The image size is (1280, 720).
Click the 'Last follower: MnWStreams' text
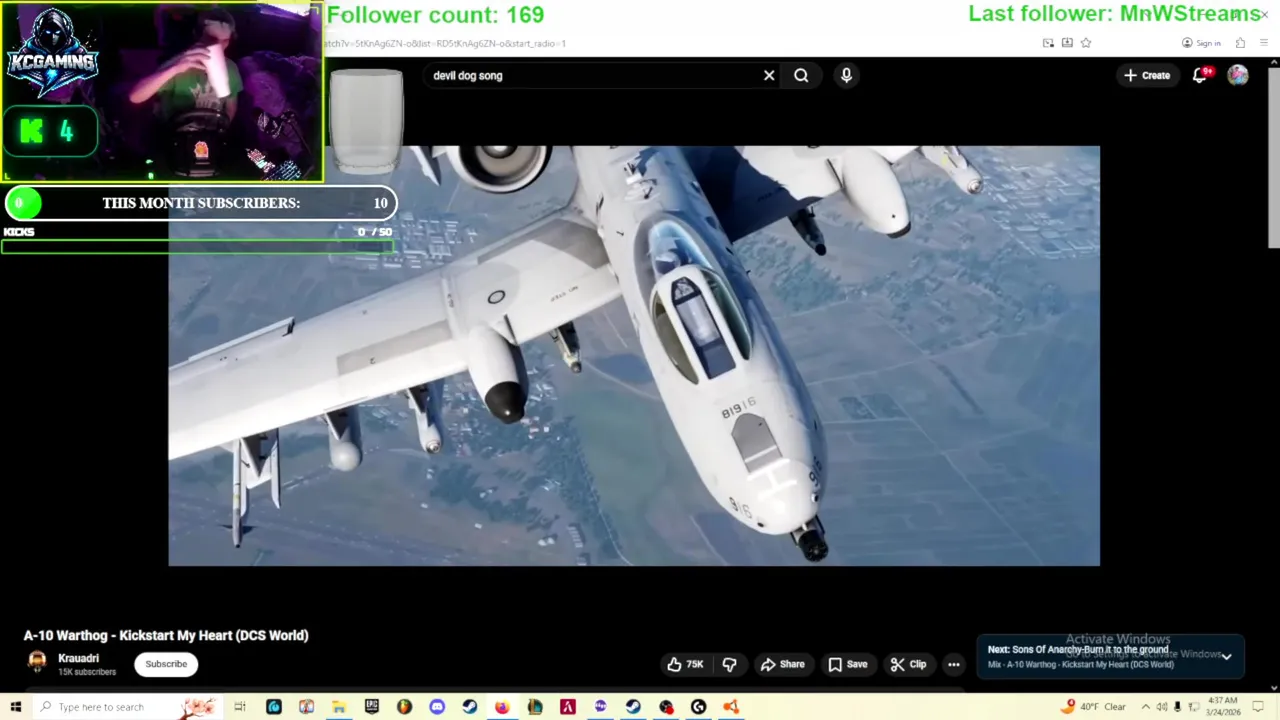click(1114, 14)
